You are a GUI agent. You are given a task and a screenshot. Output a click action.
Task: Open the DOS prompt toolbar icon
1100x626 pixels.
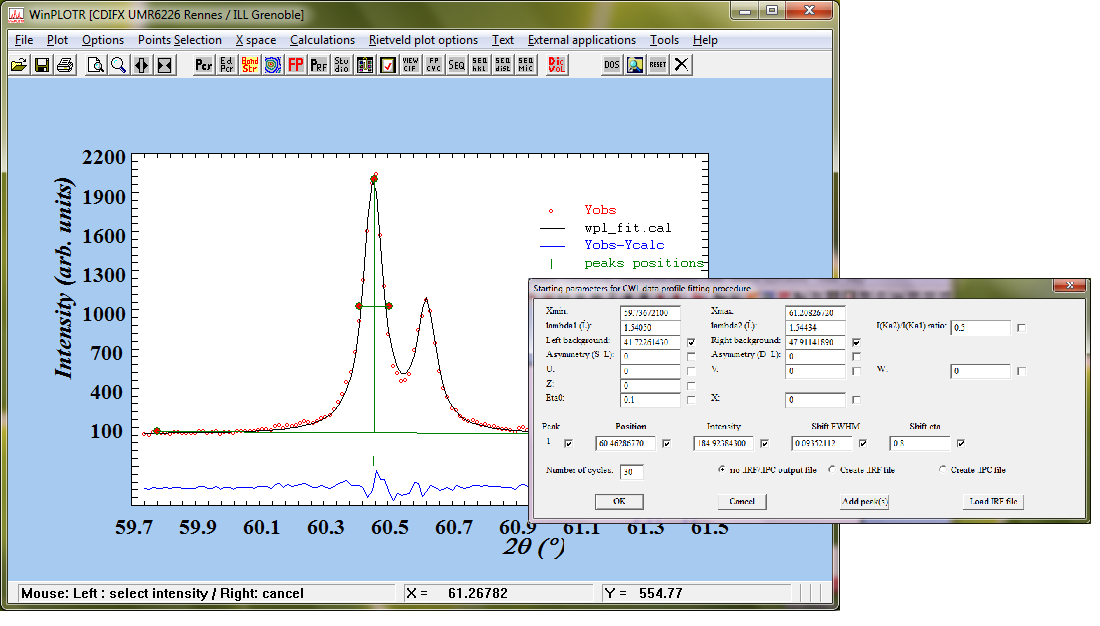pos(612,65)
